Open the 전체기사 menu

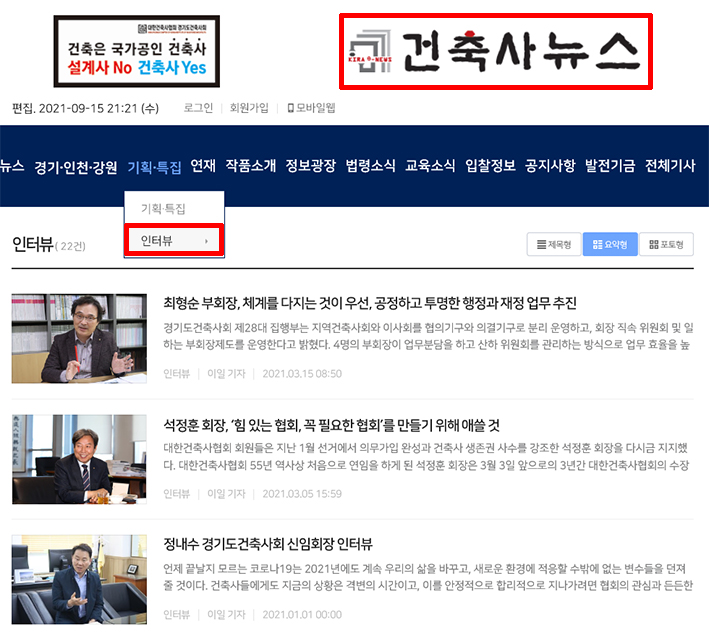pos(670,165)
